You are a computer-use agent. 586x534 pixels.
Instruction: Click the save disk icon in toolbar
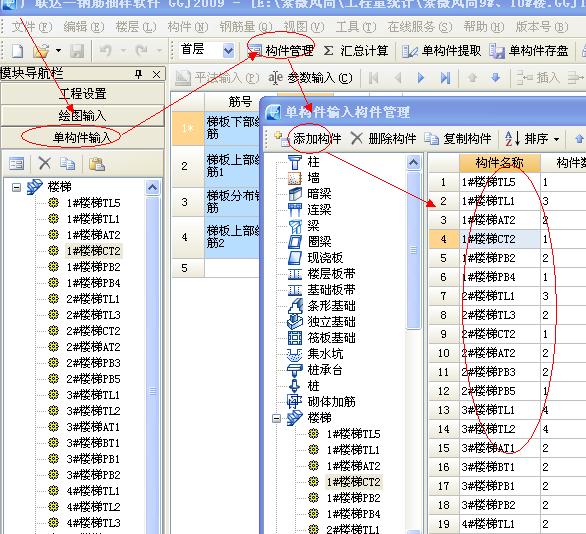[x=77, y=51]
